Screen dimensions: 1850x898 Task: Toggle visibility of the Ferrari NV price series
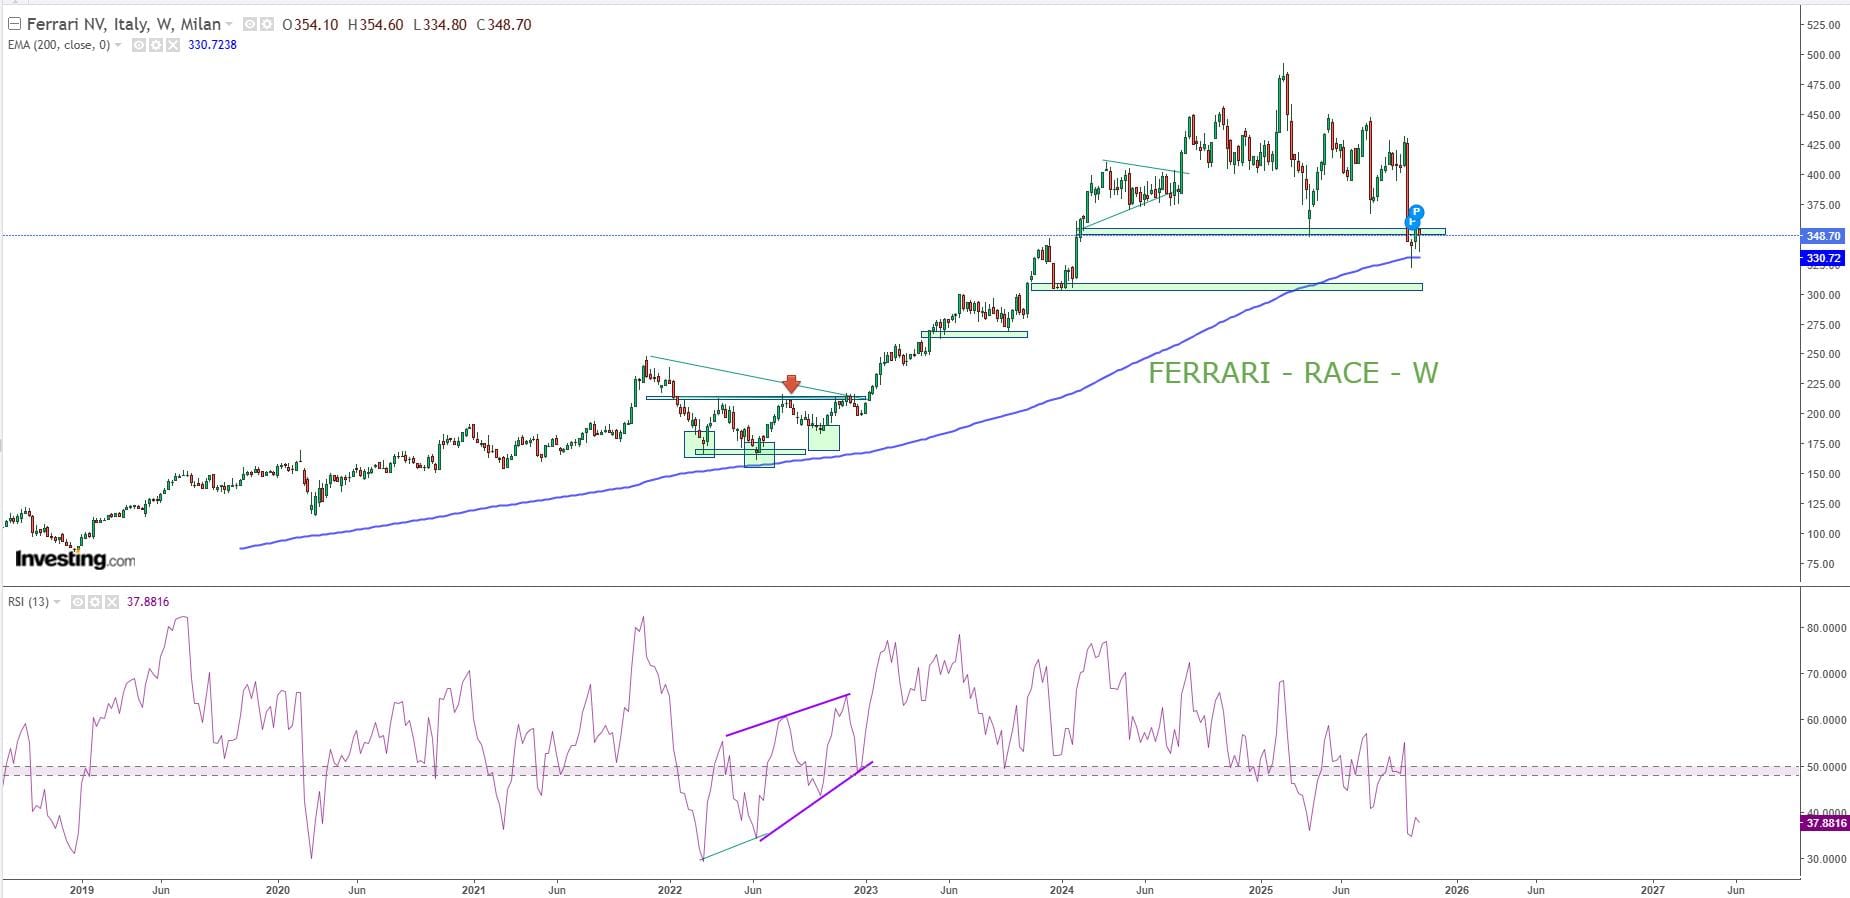coord(250,25)
